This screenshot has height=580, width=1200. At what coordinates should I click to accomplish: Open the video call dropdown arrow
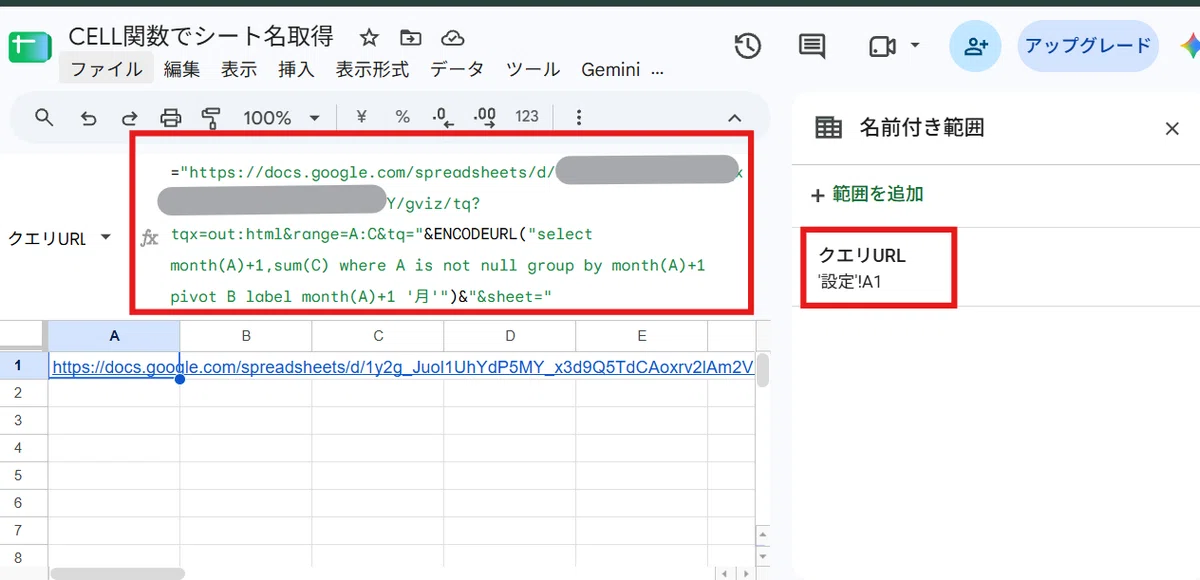pyautogui.click(x=915, y=46)
